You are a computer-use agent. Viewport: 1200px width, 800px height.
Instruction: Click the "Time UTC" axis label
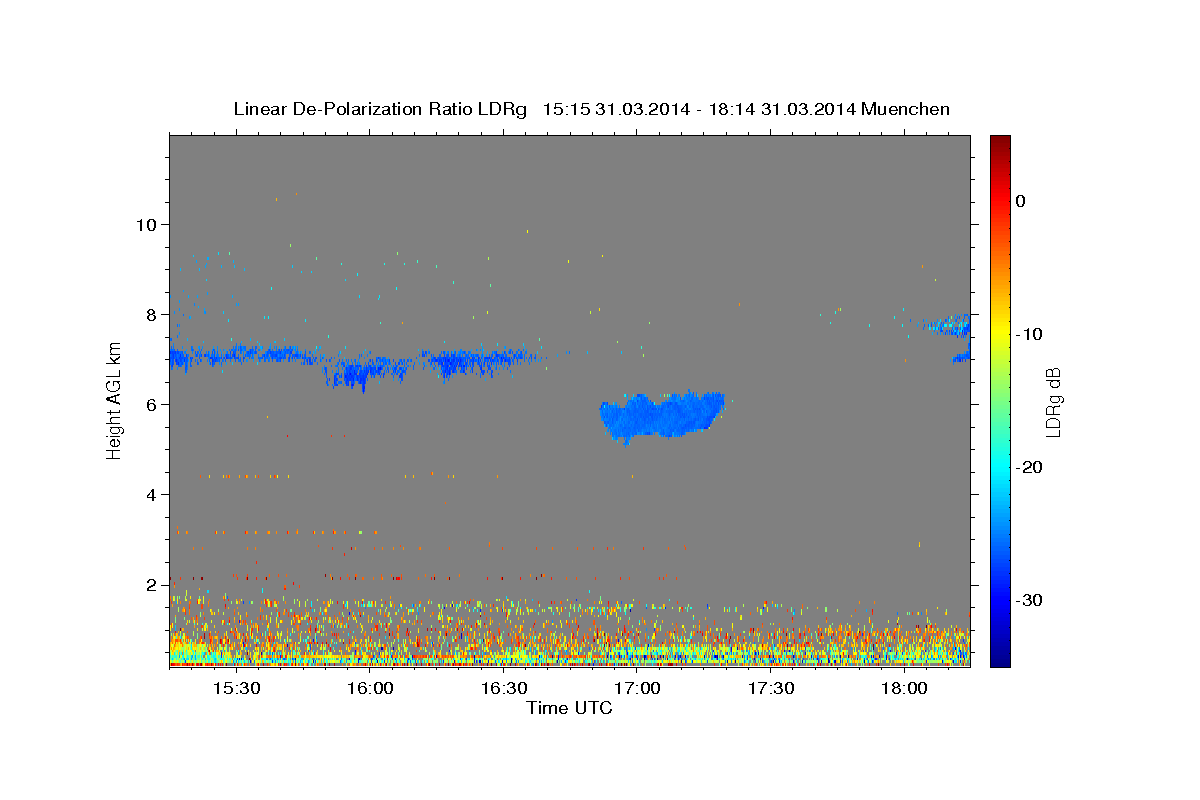tap(569, 708)
